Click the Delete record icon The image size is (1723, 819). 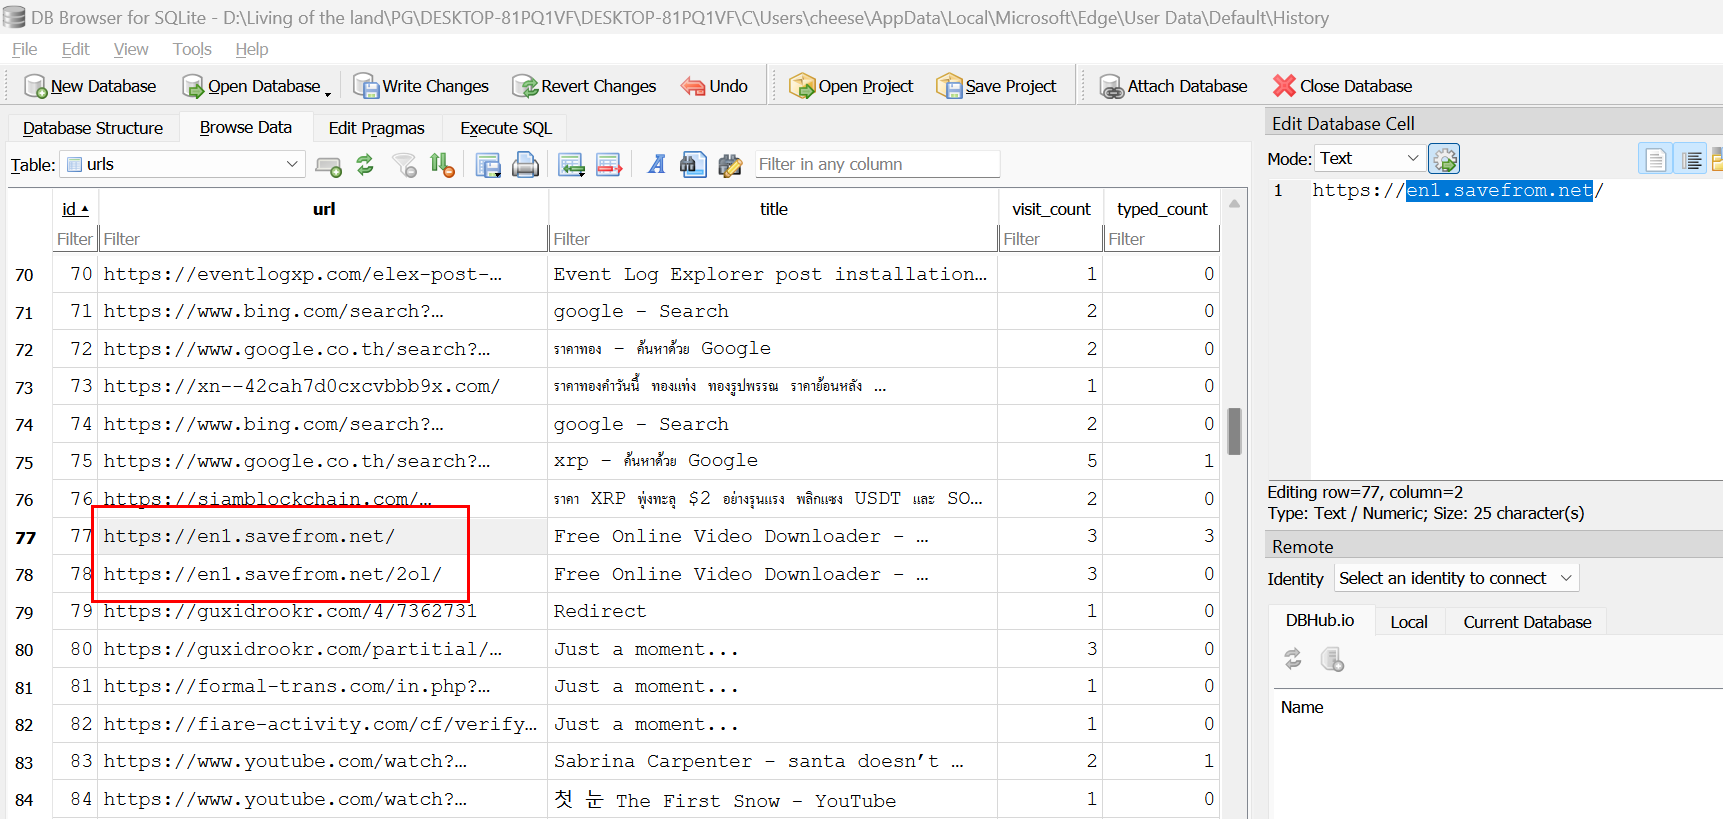click(609, 165)
